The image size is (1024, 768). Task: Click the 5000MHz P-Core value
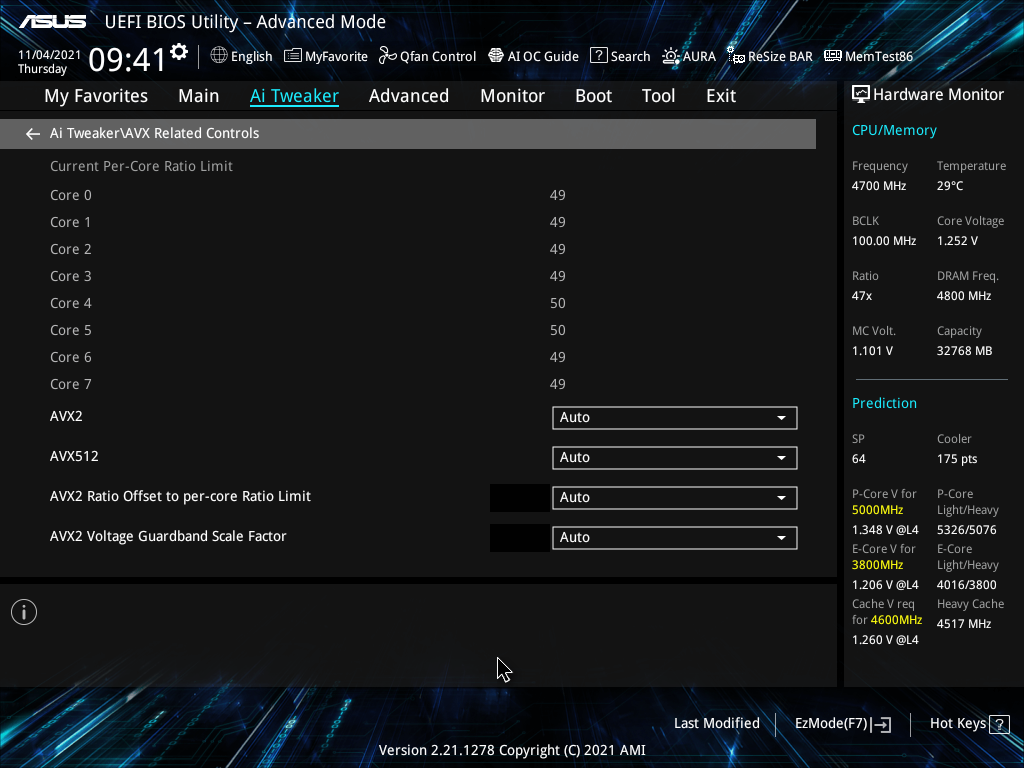pyautogui.click(x=878, y=510)
